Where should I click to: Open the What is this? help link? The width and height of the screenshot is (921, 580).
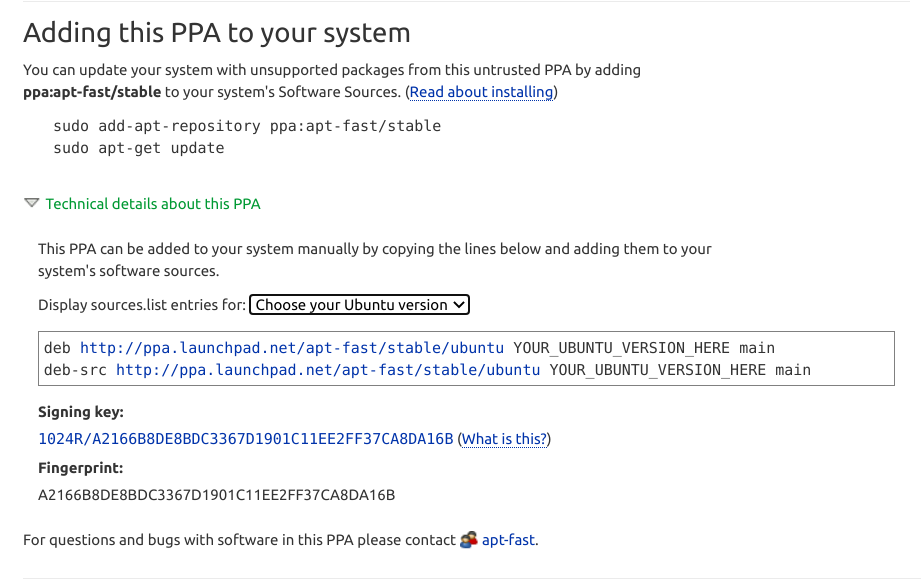click(504, 439)
